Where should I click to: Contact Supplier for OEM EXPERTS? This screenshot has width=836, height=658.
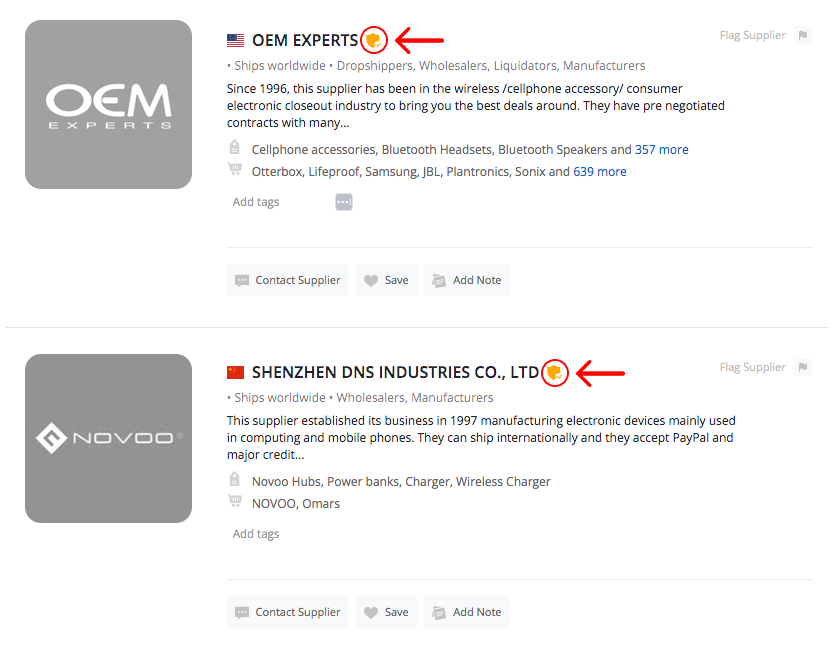[x=287, y=280]
